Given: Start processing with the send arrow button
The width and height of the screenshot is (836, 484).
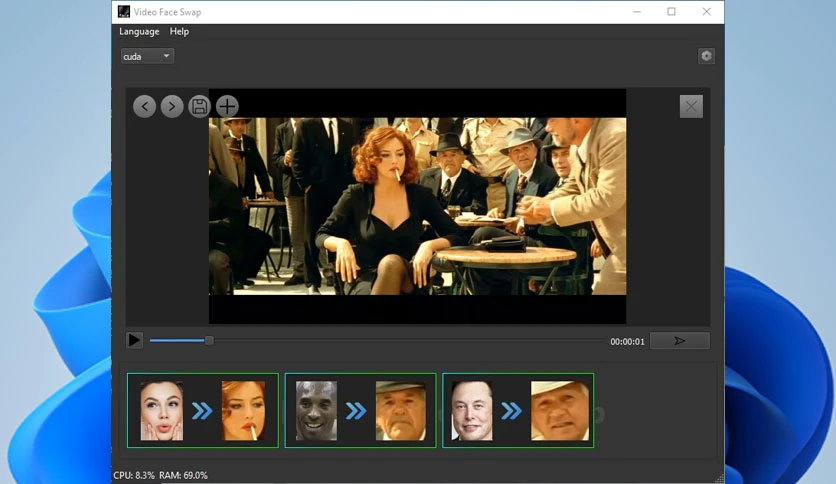Looking at the screenshot, I should point(680,341).
